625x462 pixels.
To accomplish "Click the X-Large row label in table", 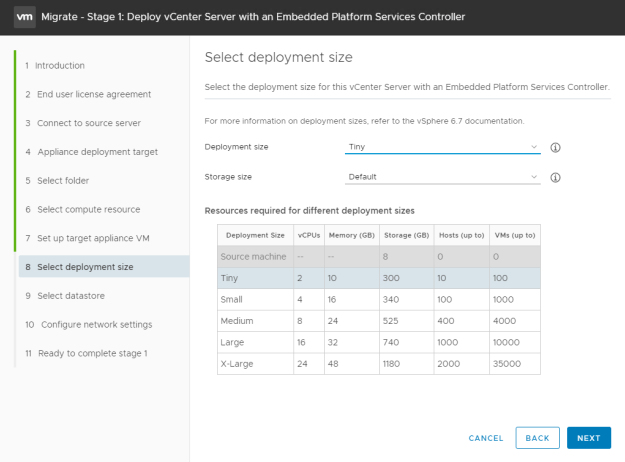I will point(237,364).
